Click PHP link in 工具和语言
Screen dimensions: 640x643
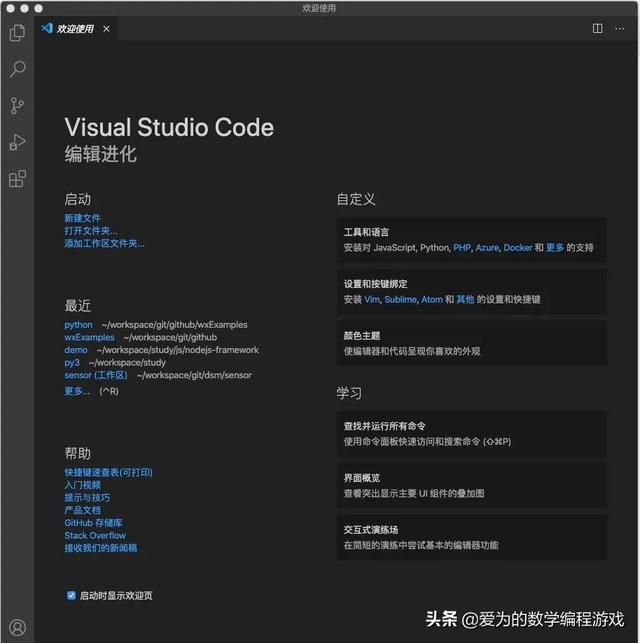(462, 248)
